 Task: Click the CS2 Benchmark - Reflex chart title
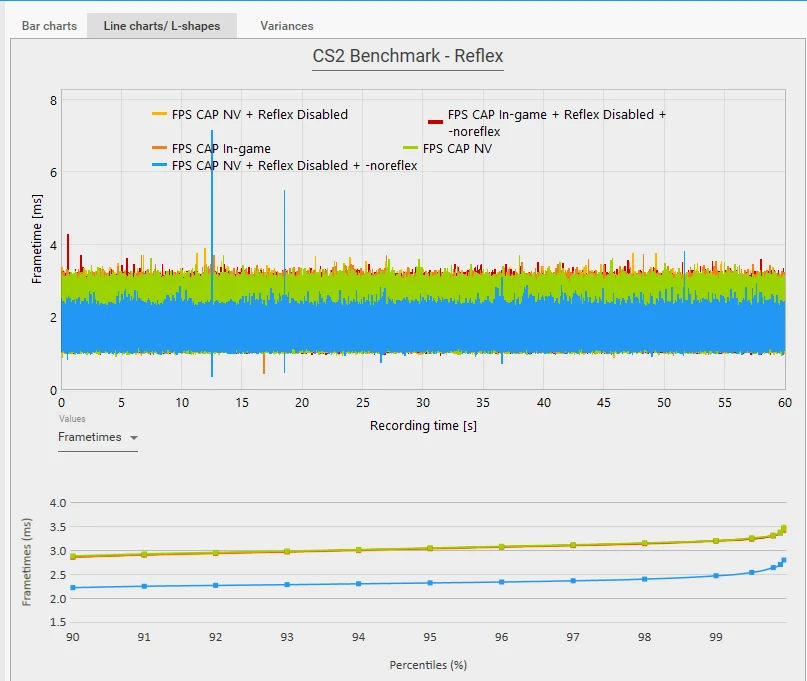408,56
